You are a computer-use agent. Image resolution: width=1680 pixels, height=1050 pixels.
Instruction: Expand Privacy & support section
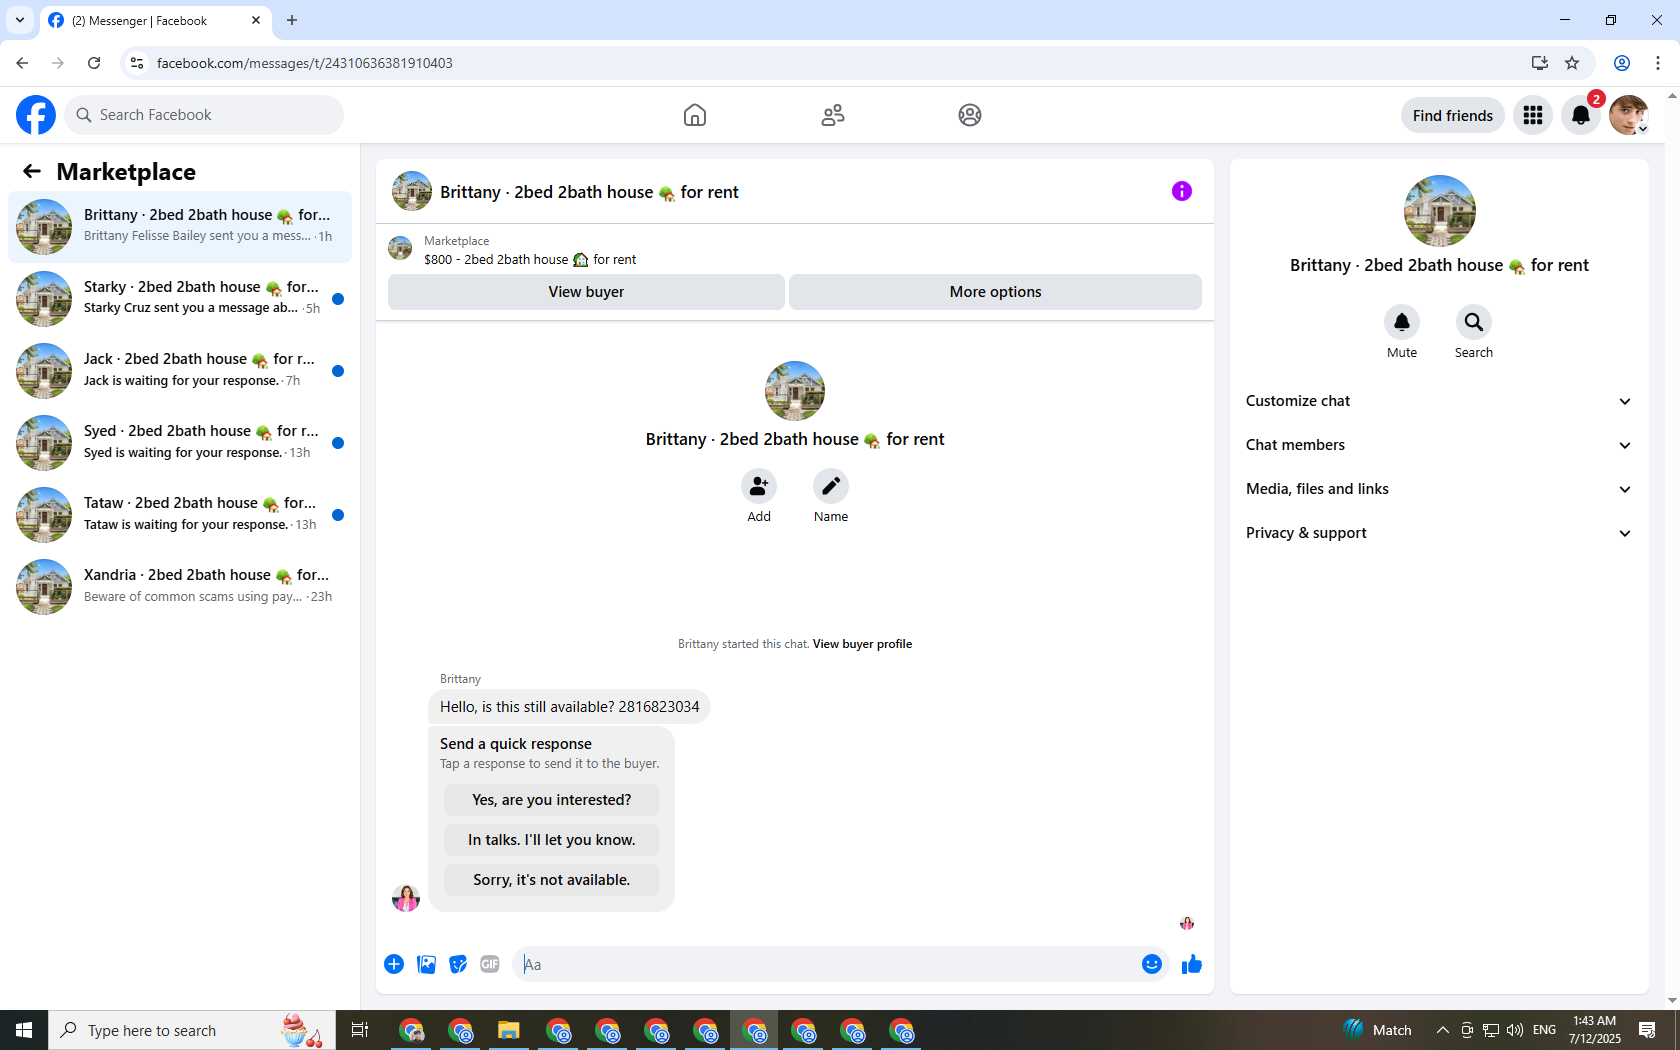click(1439, 533)
